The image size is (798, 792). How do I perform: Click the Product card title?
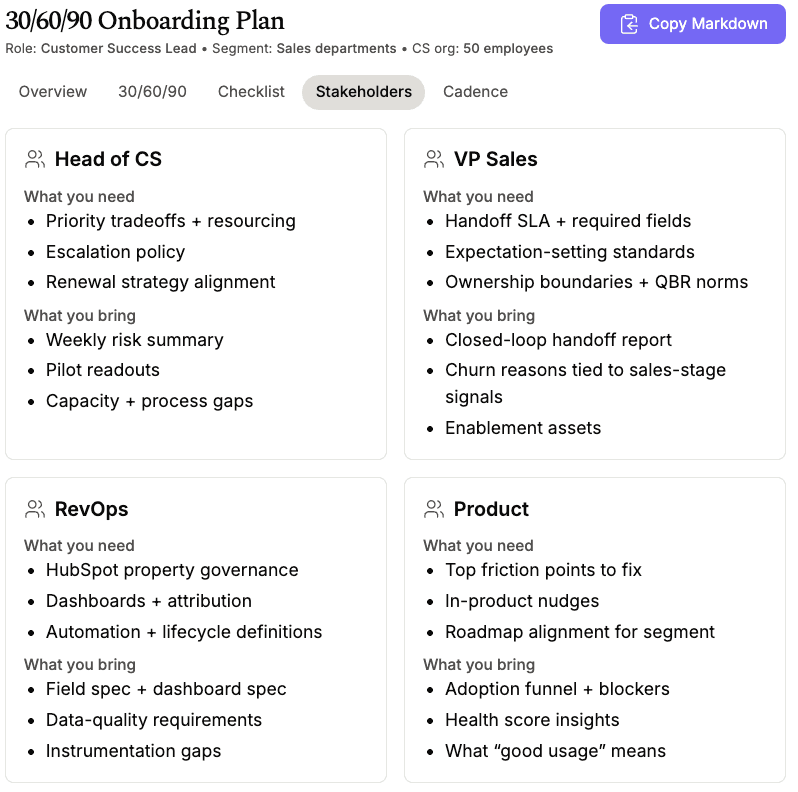[491, 509]
